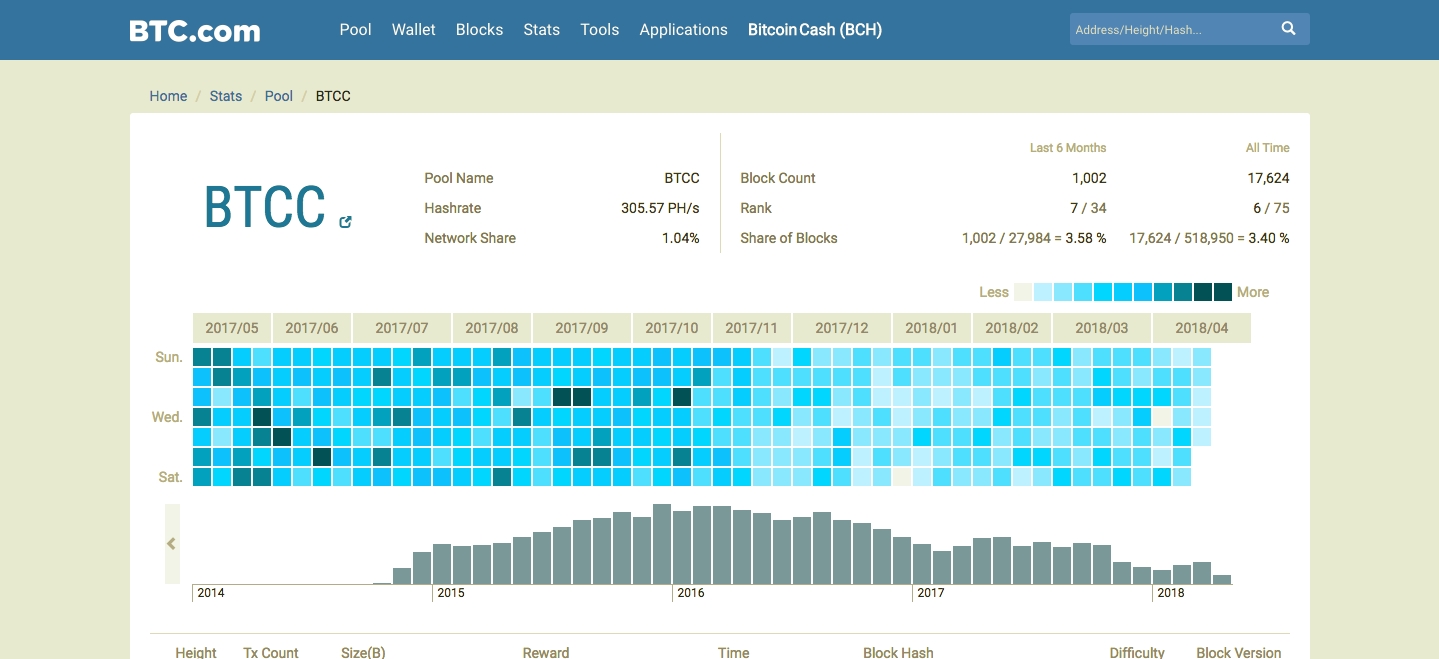This screenshot has height=659, width=1439.
Task: Click the 2017/06 month header
Action: 312,328
